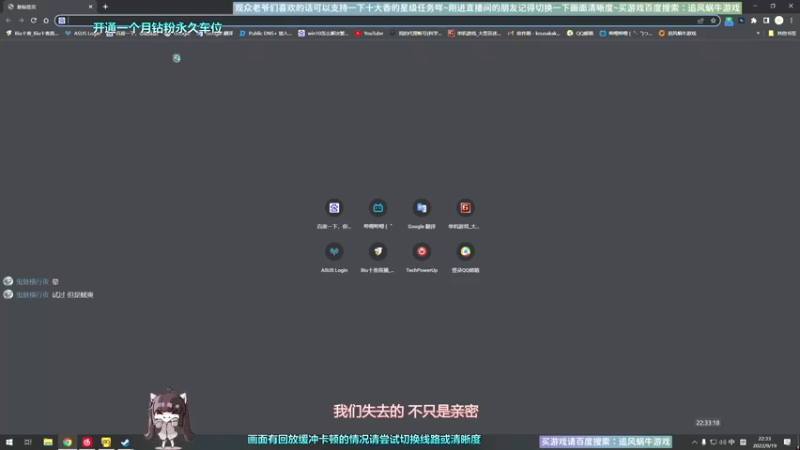The image size is (800, 450).
Task: Open File Explorer from the taskbar
Action: coord(48,442)
